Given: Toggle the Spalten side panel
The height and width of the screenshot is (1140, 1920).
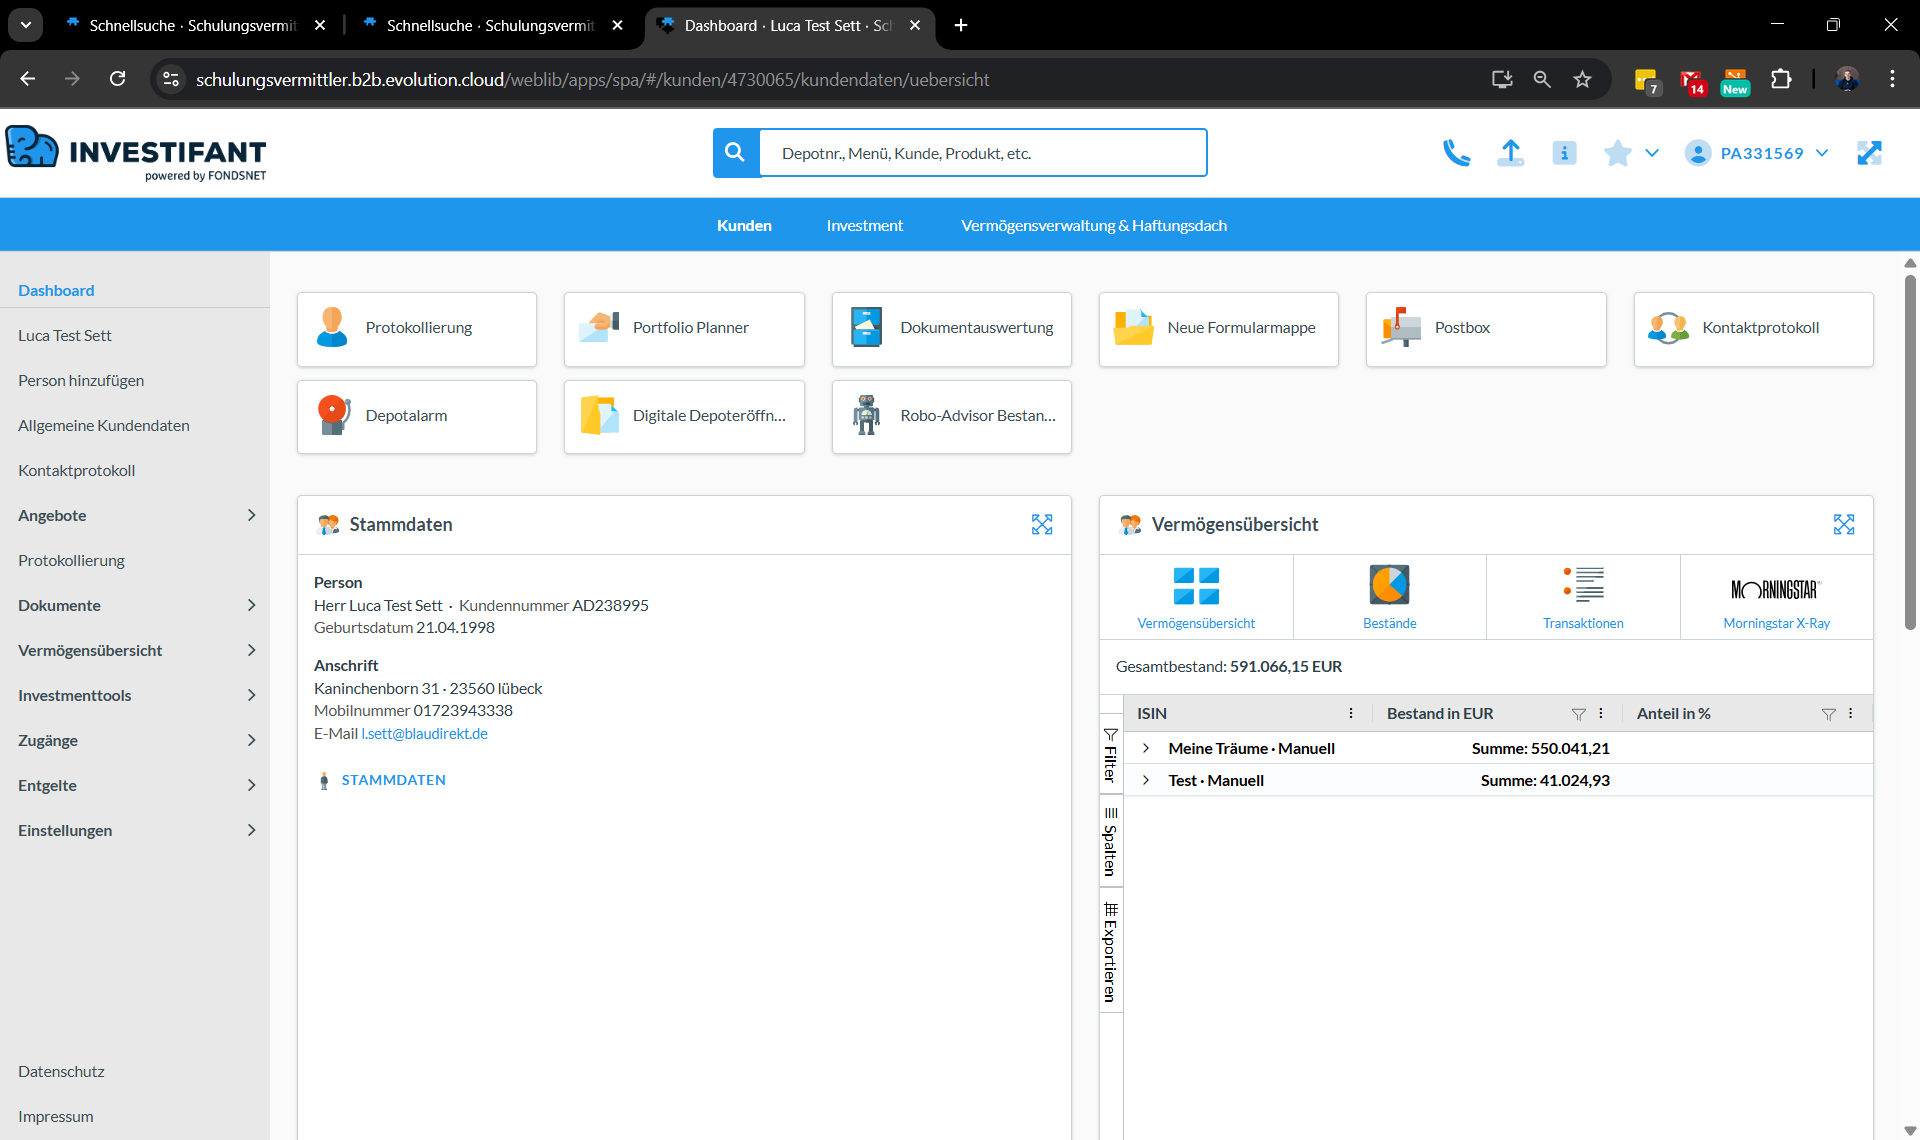Looking at the screenshot, I should (x=1110, y=841).
